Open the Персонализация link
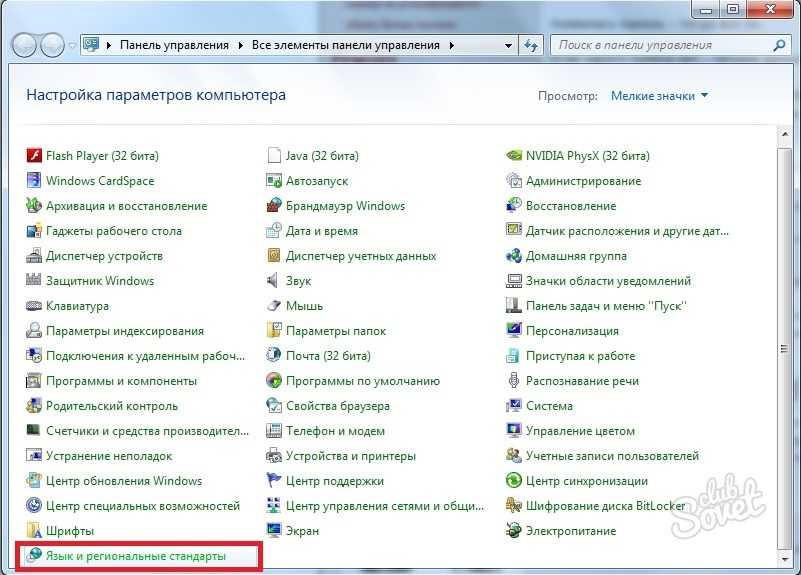 click(572, 331)
